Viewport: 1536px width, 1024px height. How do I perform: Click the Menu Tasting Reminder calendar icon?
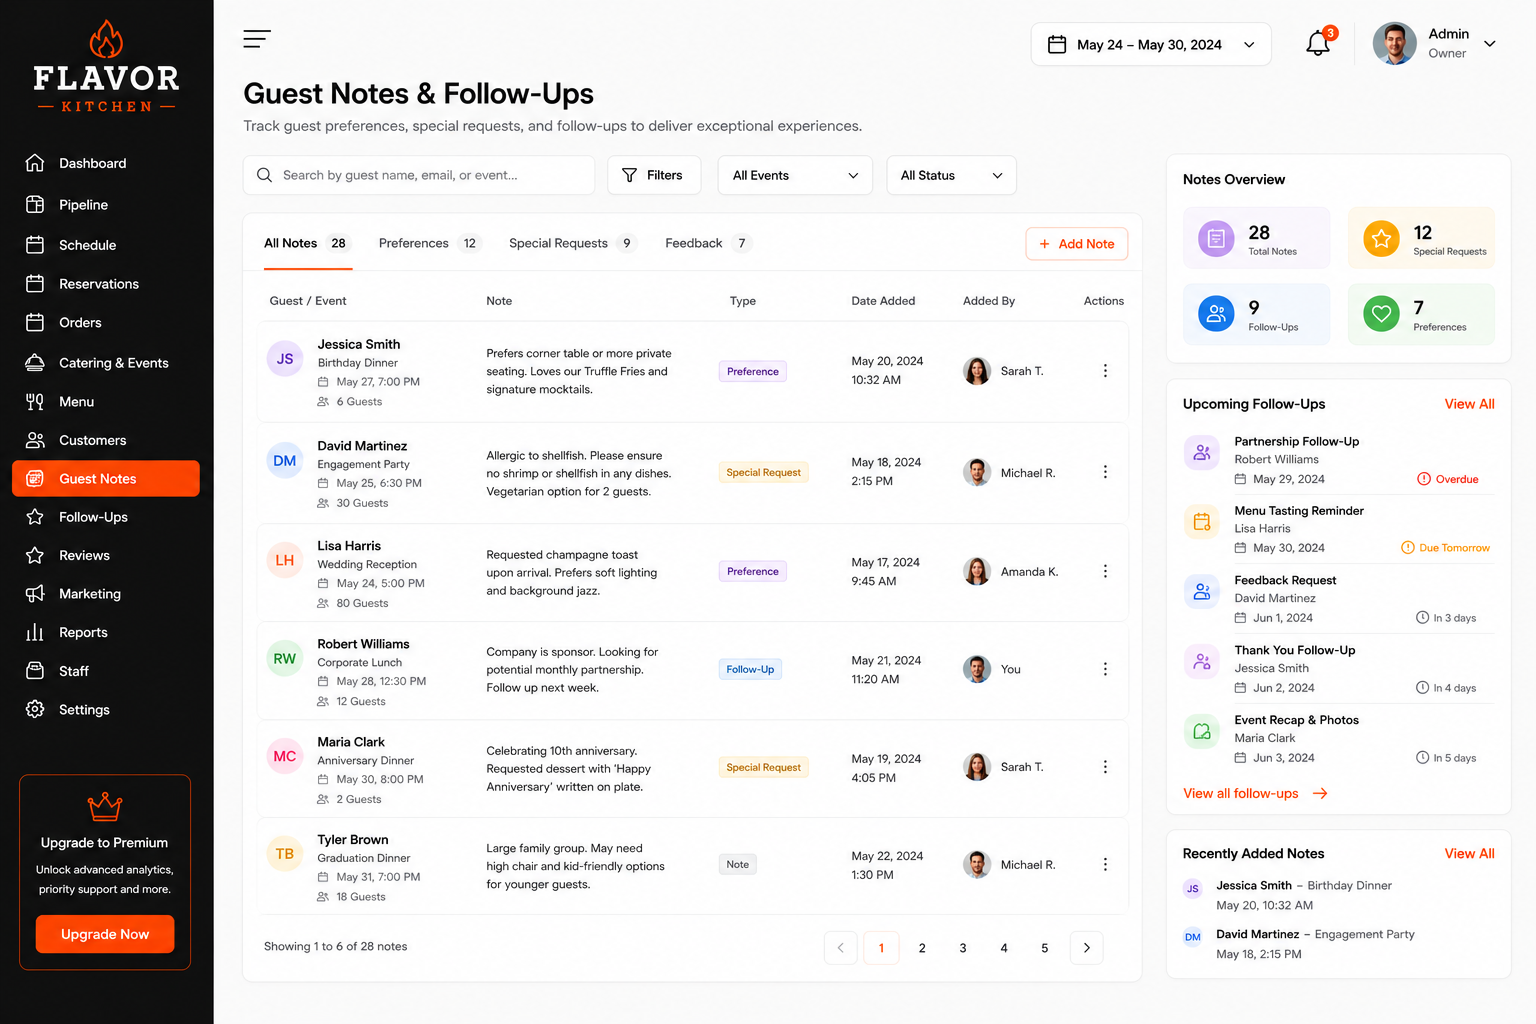(x=1202, y=521)
